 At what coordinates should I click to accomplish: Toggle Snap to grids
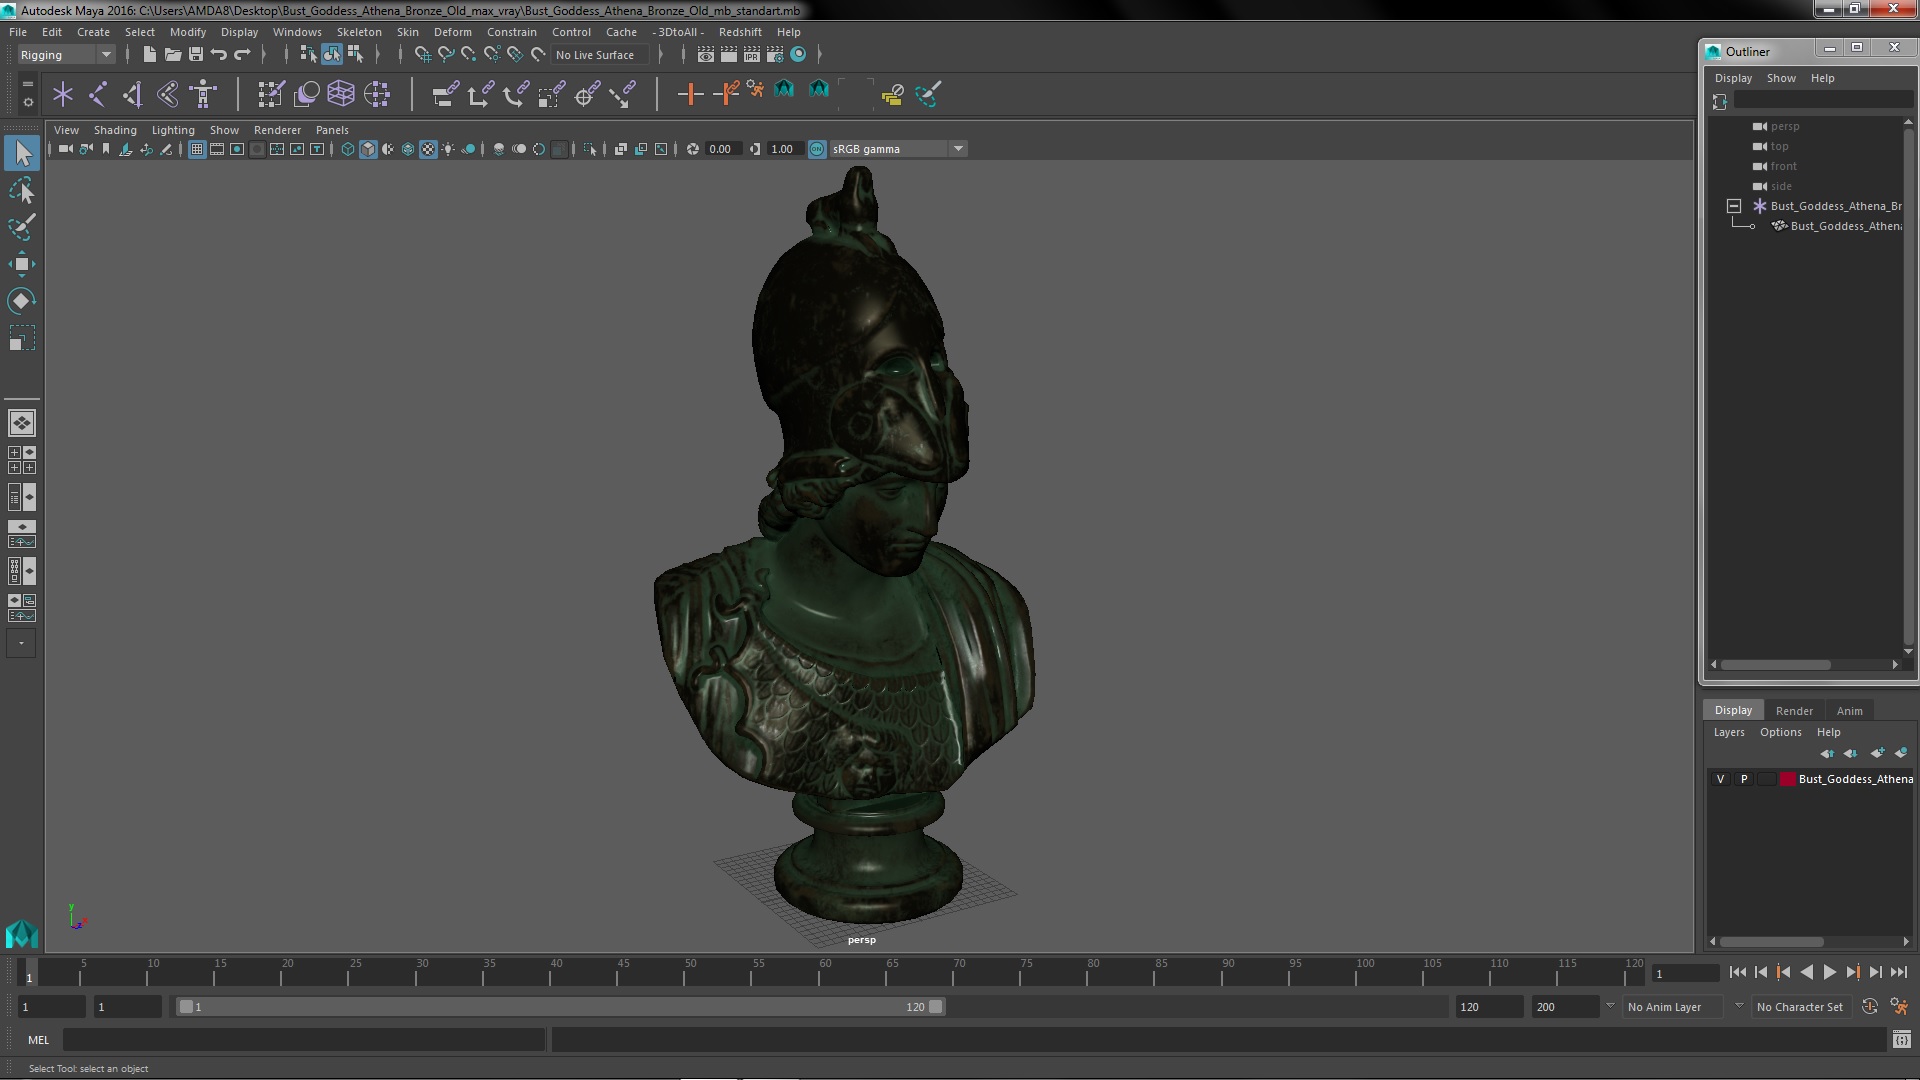point(422,54)
